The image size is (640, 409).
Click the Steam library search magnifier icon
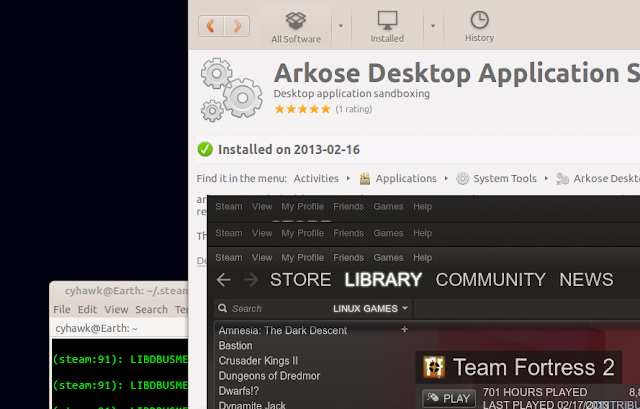tap(222, 308)
